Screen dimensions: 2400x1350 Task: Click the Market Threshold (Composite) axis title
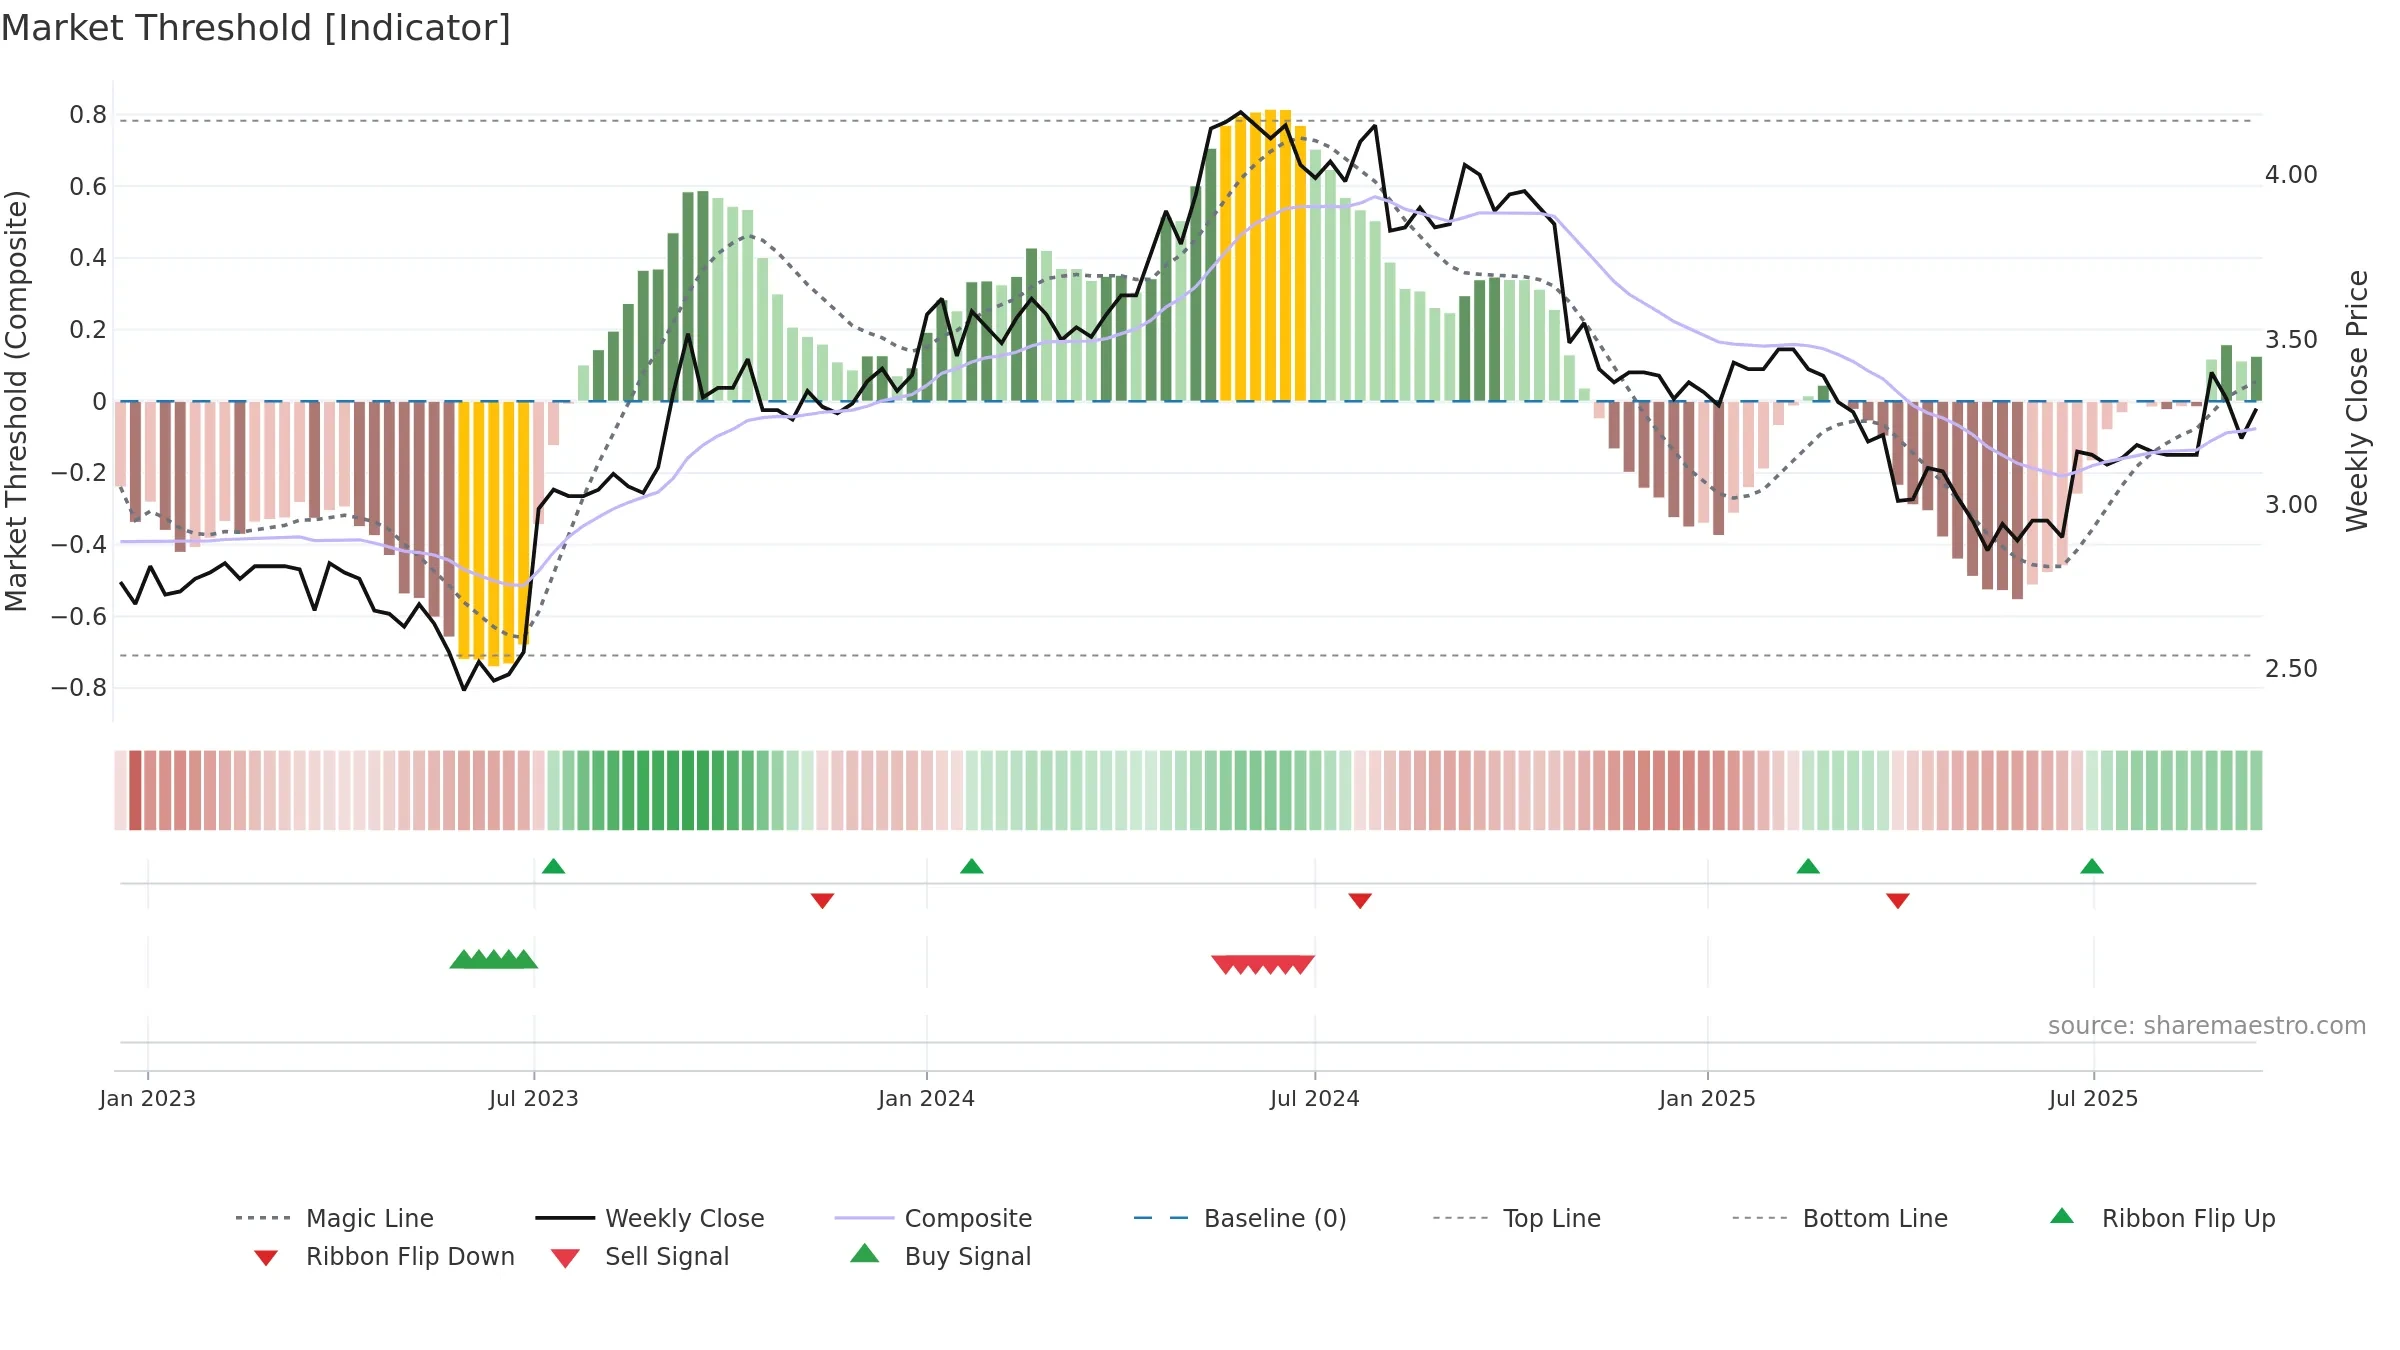(16, 401)
